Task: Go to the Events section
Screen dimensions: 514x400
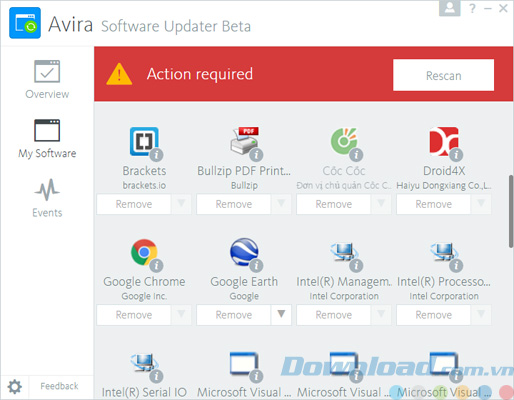Action: (47, 198)
